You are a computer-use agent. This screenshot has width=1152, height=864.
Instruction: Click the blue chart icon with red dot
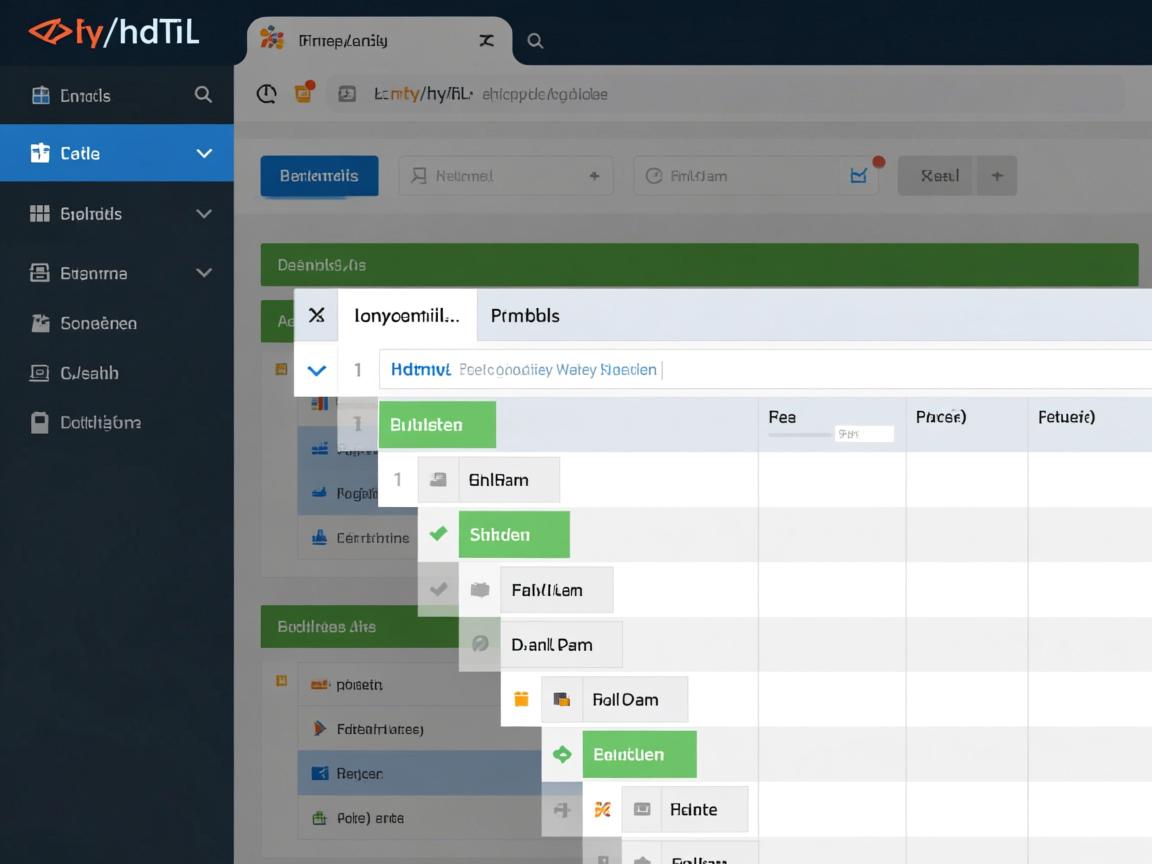(x=859, y=175)
